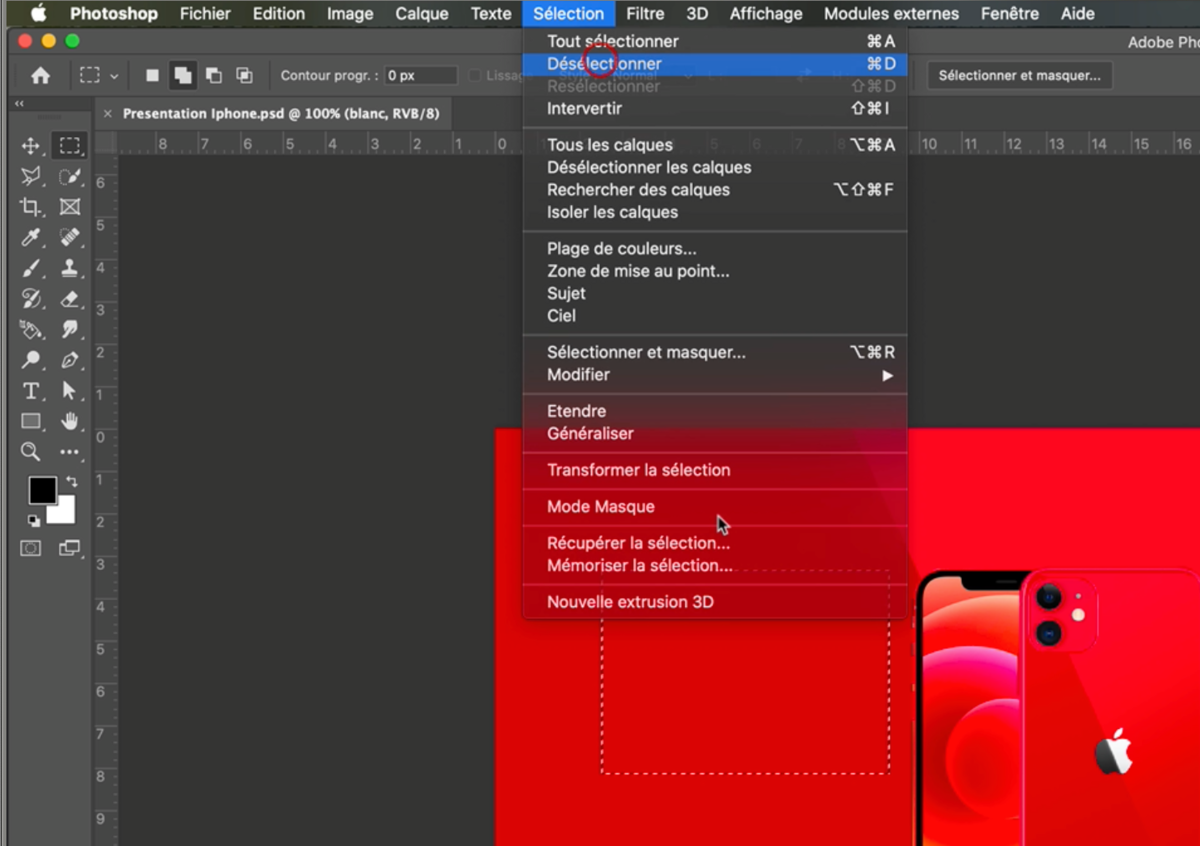1200x846 pixels.
Task: Choose Tous les calques entry
Action: [715, 145]
